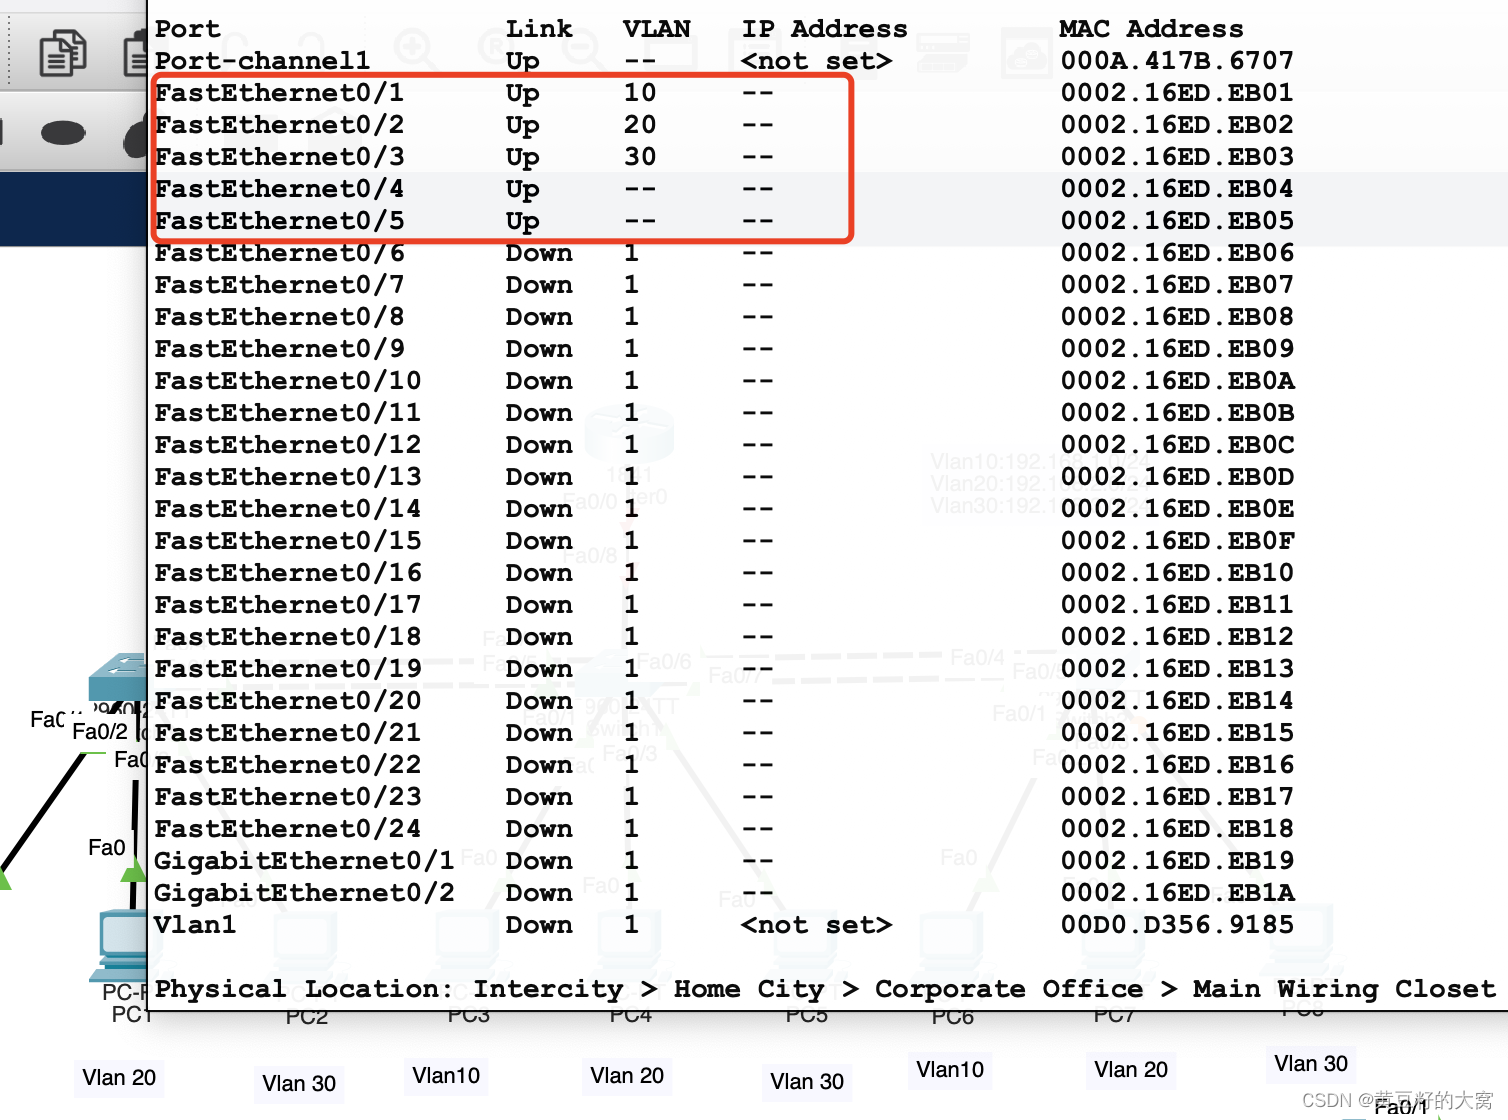Click the Vlan1 interface row name
The height and width of the screenshot is (1120, 1508).
(x=196, y=925)
